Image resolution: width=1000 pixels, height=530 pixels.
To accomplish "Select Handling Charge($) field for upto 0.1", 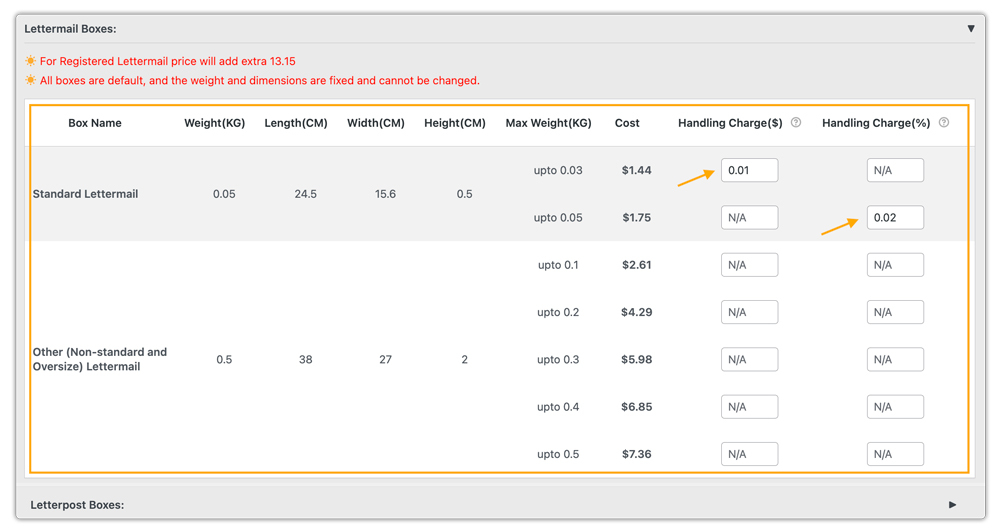I will click(749, 265).
